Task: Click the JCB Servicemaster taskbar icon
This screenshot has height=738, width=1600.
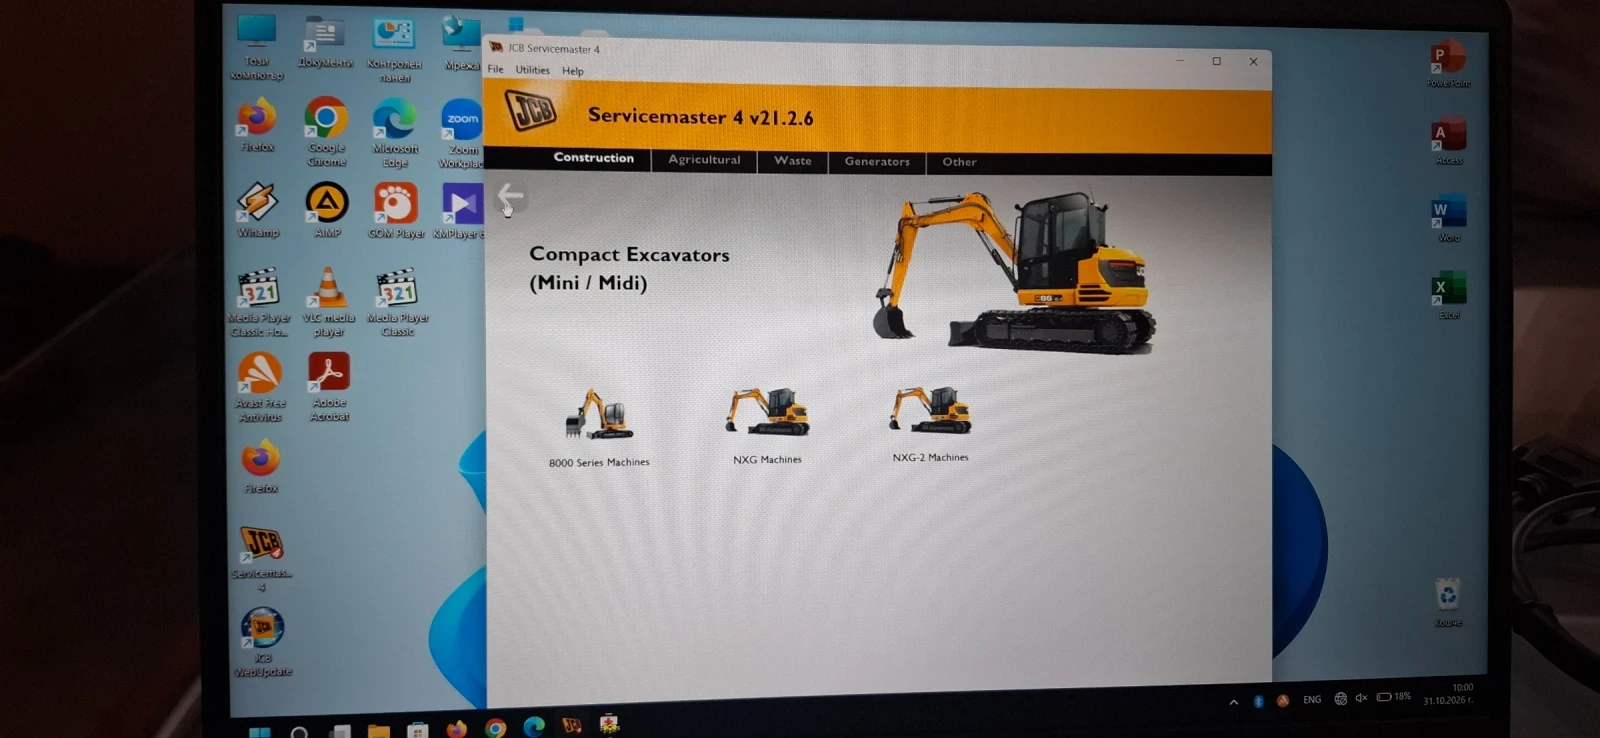Action: 571,726
